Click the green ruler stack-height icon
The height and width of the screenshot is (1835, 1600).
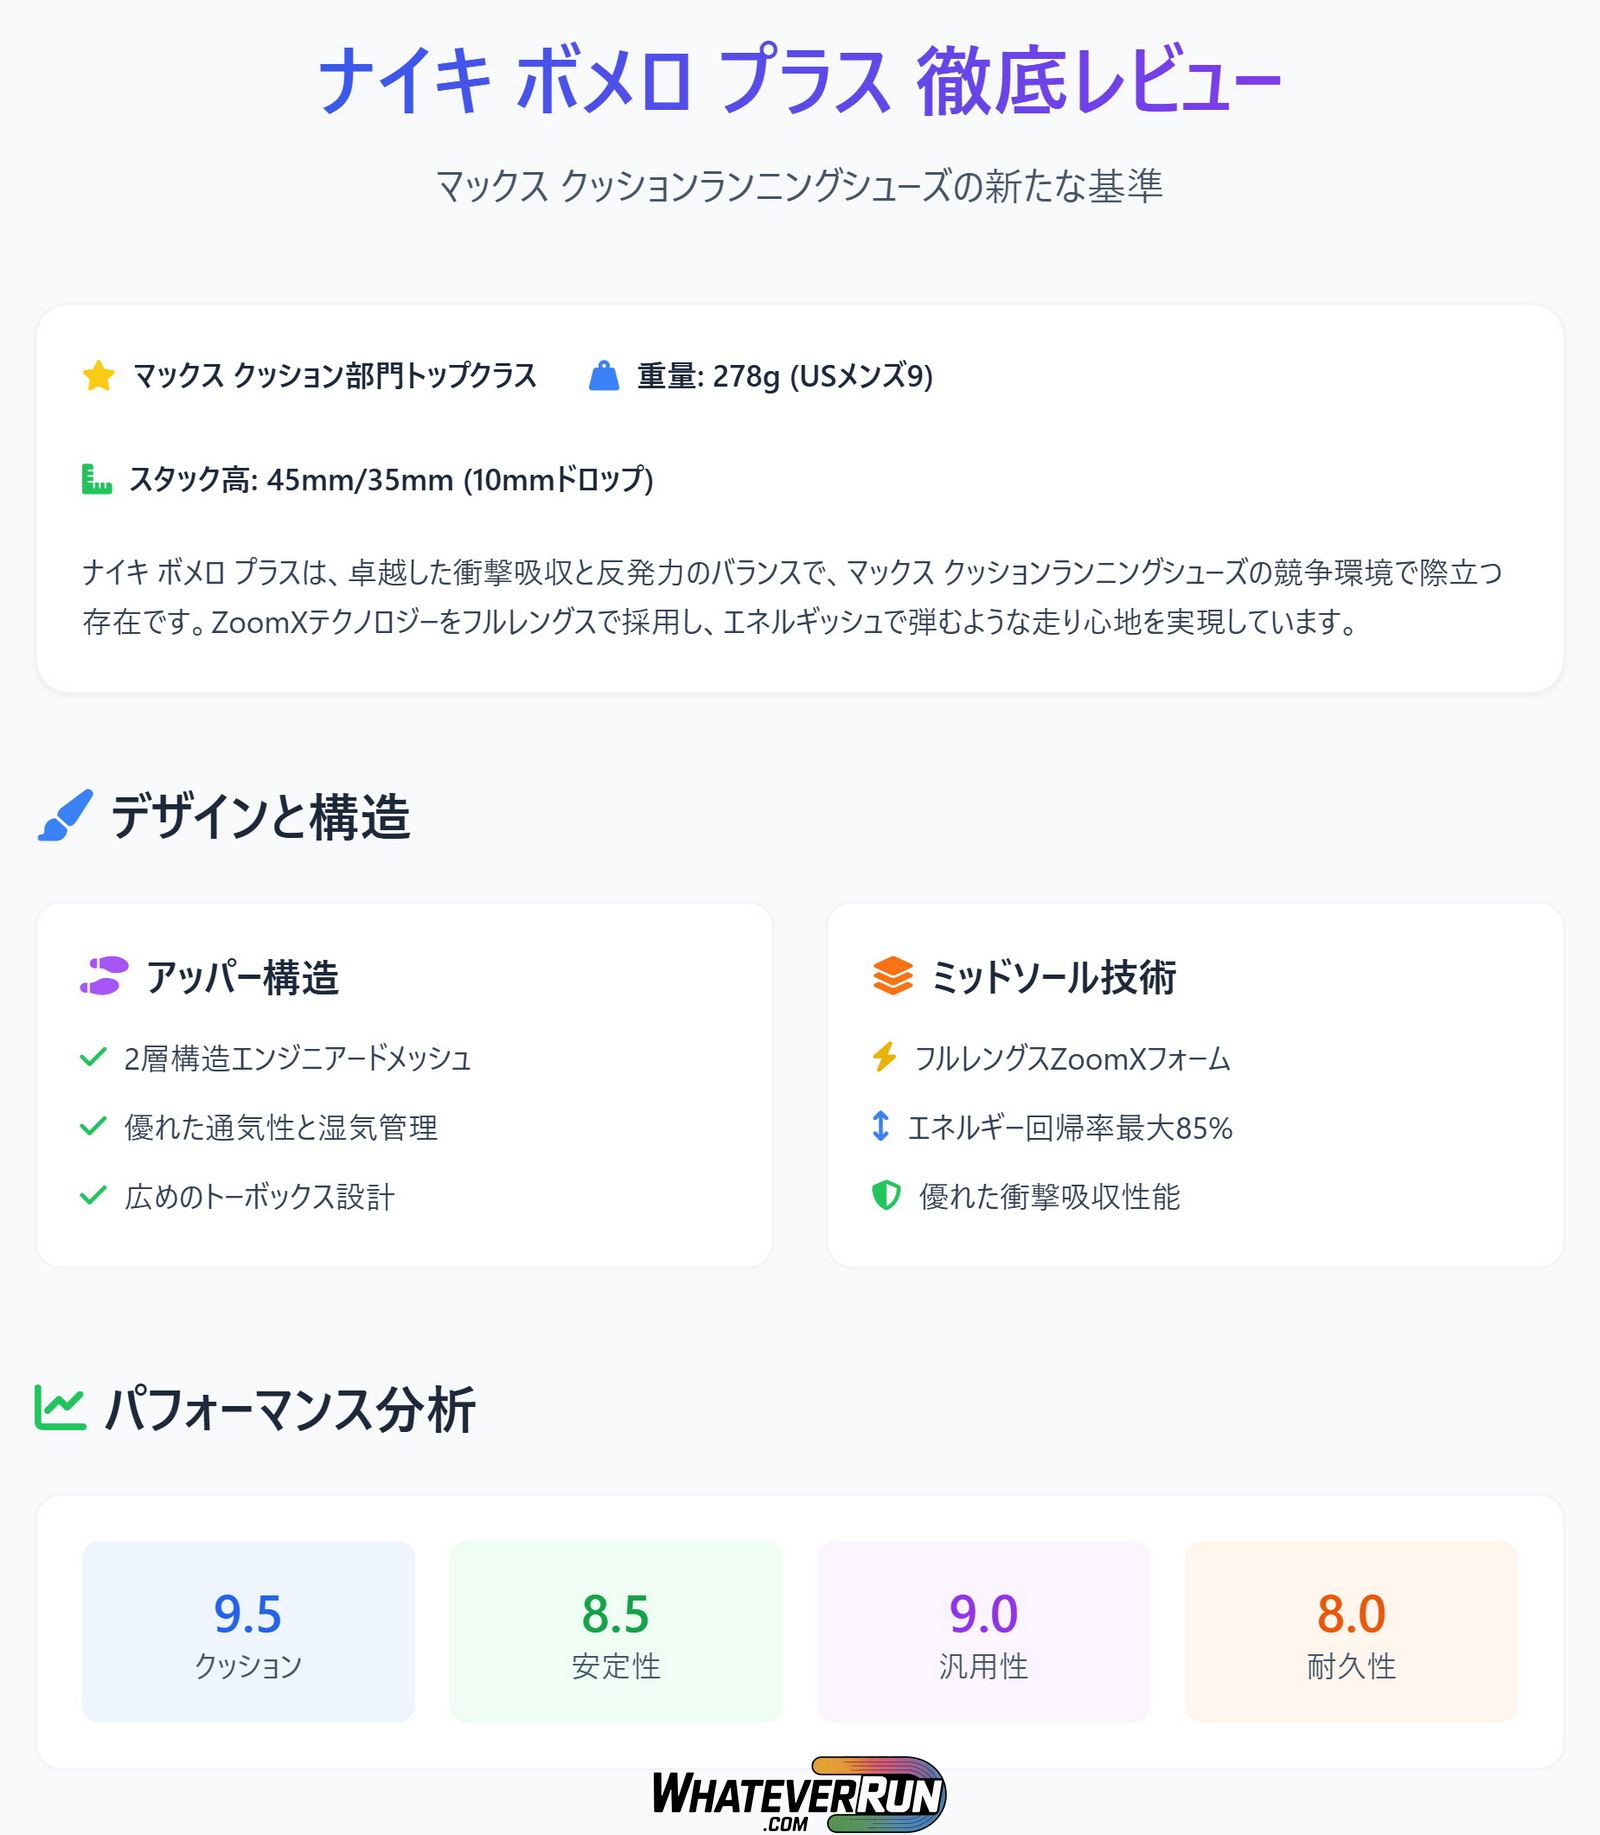pyautogui.click(x=97, y=480)
